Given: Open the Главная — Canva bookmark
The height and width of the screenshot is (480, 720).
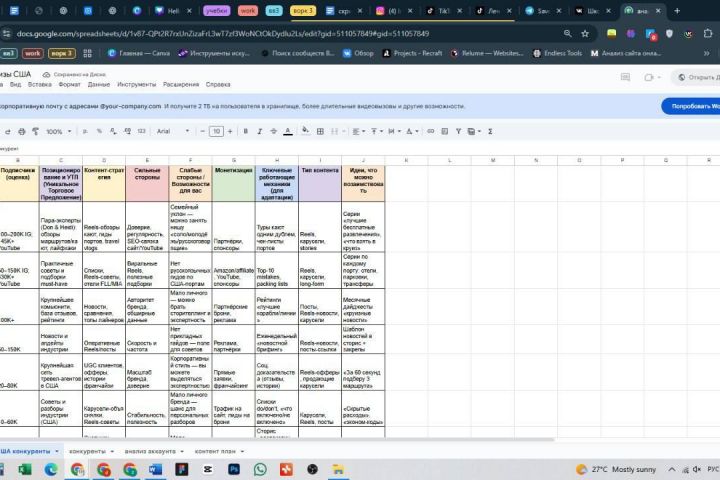Looking at the screenshot, I should (139, 53).
